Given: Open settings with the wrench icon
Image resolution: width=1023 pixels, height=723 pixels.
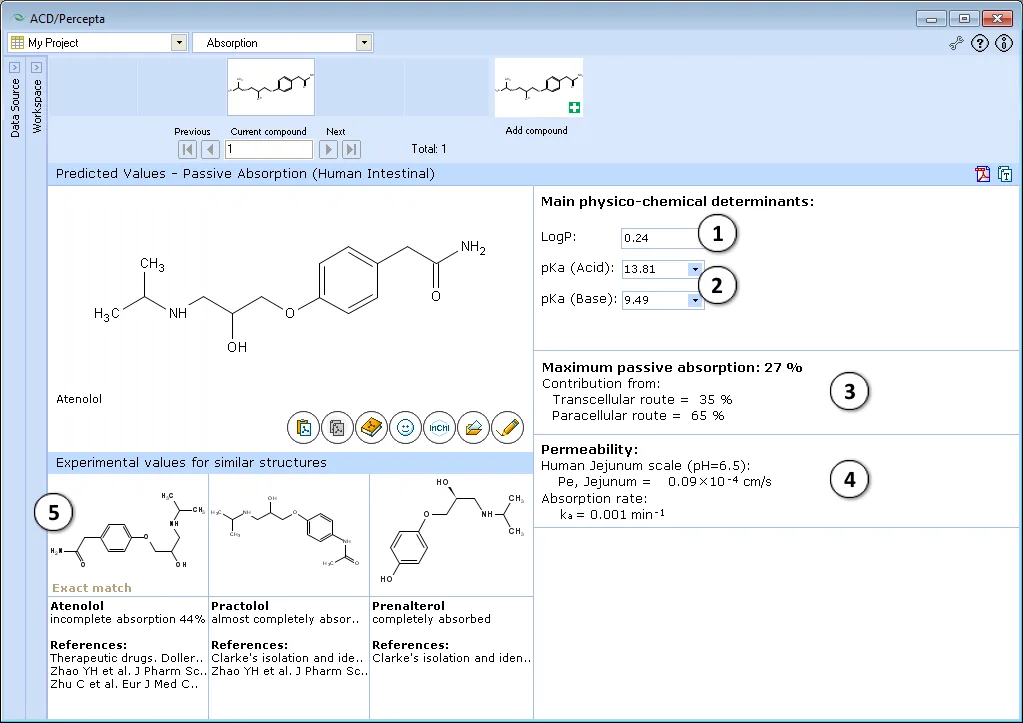Looking at the screenshot, I should (x=956, y=44).
